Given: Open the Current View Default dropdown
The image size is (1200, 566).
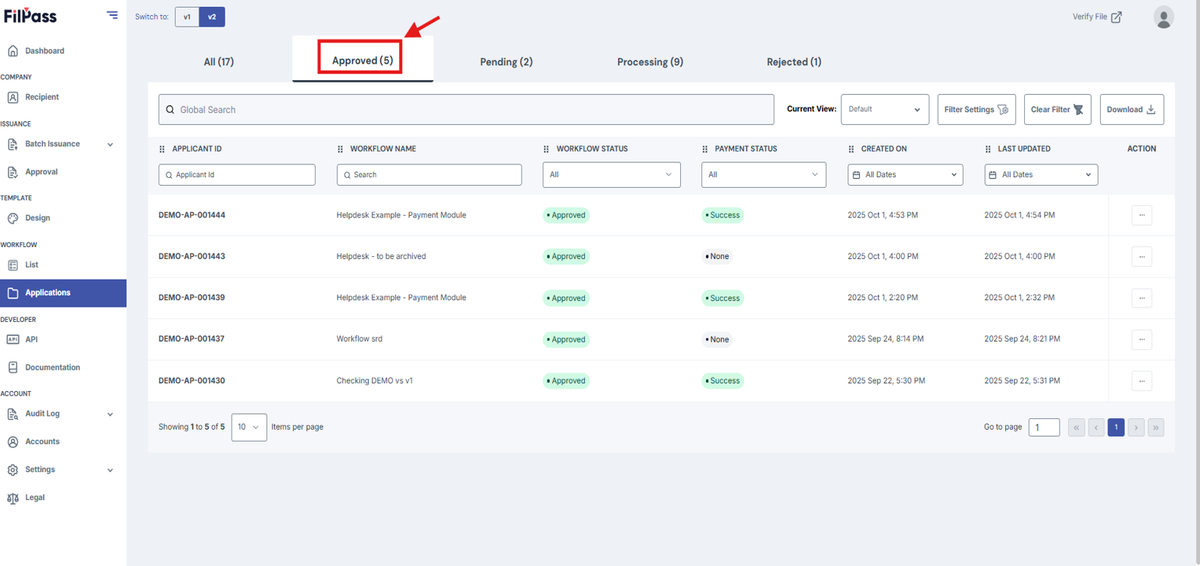Looking at the screenshot, I should coord(885,109).
